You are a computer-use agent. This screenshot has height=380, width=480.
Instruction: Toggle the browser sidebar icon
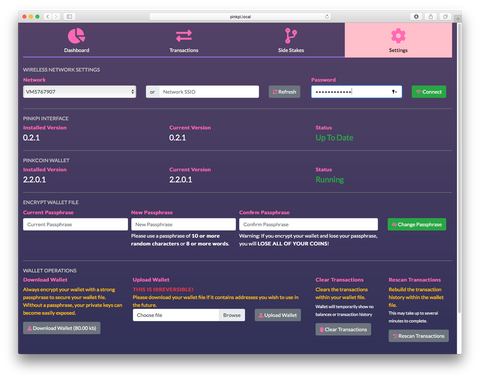coord(69,16)
